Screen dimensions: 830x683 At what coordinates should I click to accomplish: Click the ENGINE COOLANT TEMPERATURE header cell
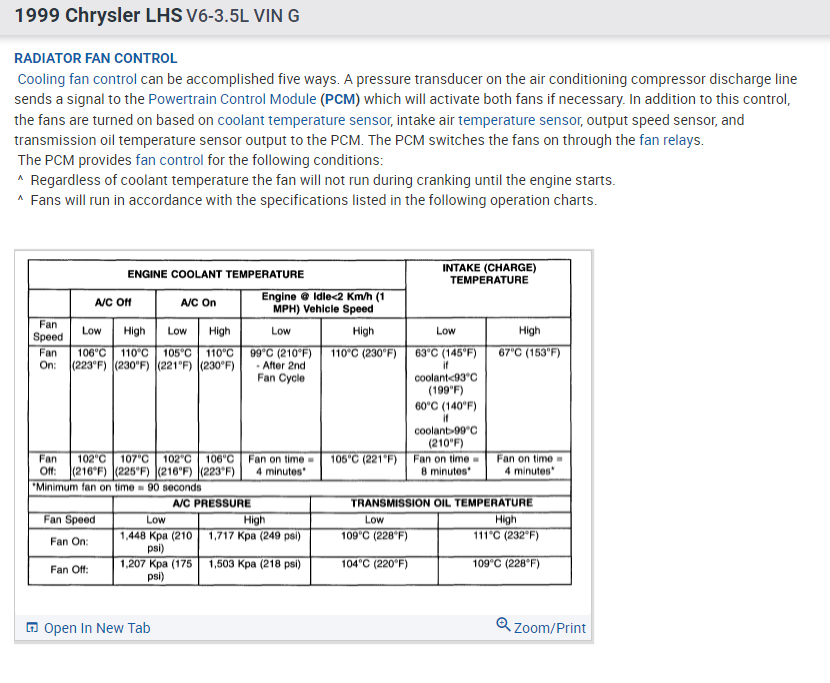point(216,274)
